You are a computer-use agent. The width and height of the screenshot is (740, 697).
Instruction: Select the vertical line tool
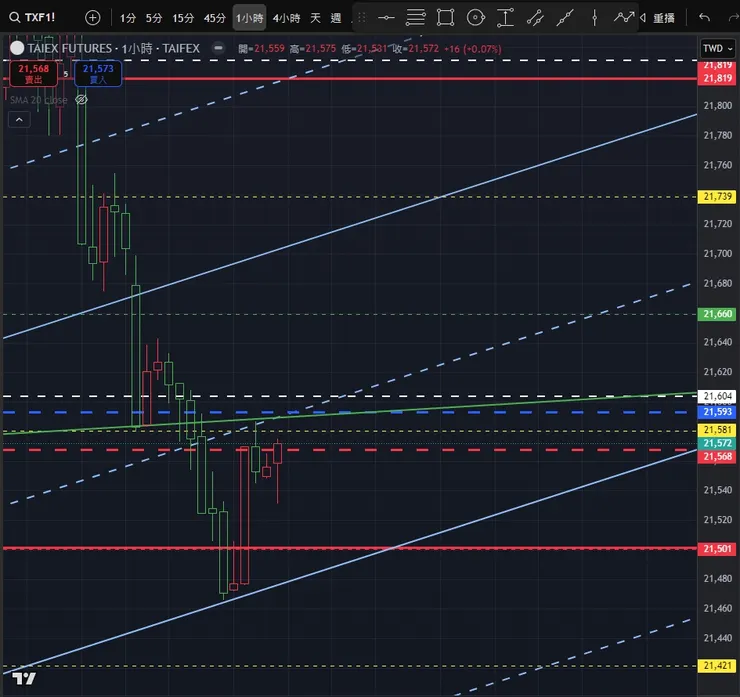[x=595, y=18]
